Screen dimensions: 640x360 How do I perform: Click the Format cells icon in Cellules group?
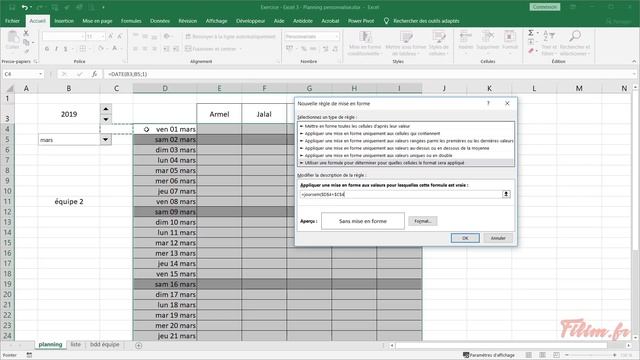(510, 40)
